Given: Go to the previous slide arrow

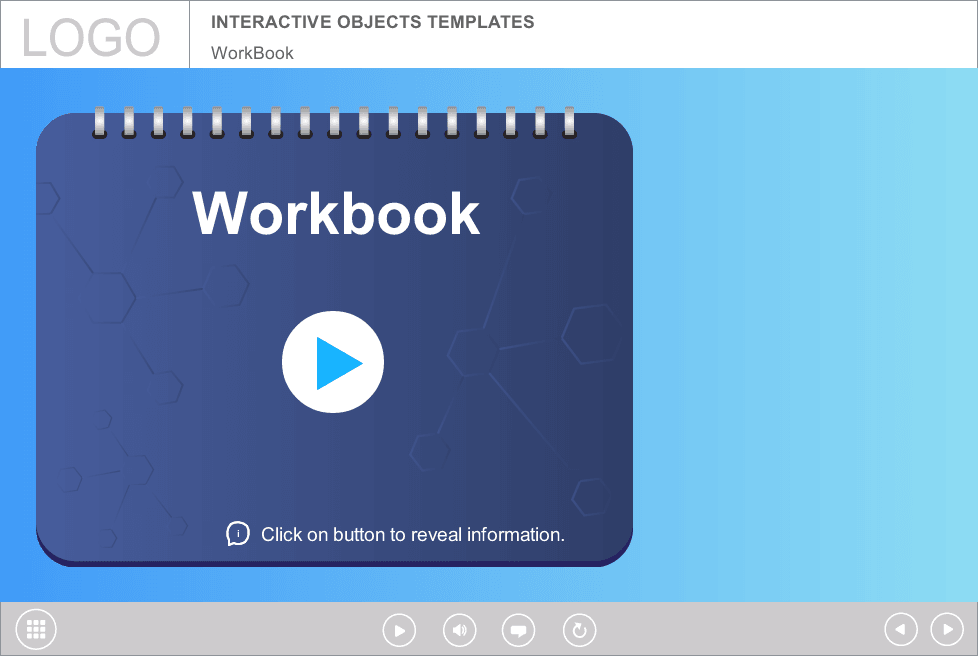Looking at the screenshot, I should pyautogui.click(x=901, y=629).
